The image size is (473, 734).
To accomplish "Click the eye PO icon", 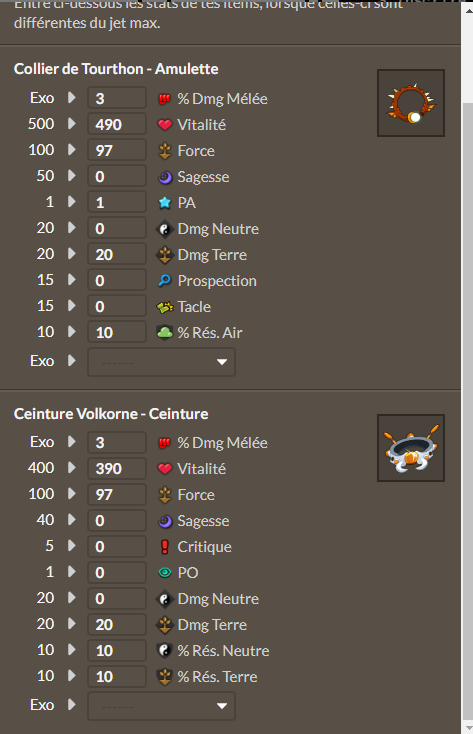I will point(164,573).
